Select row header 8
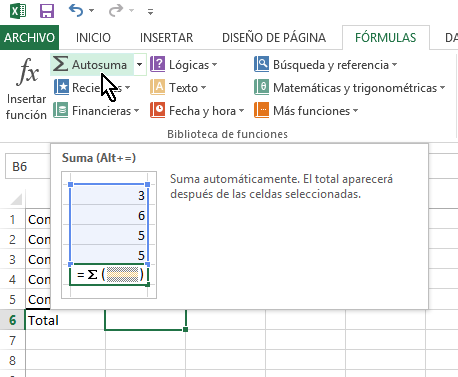This screenshot has height=377, width=458. point(13,360)
